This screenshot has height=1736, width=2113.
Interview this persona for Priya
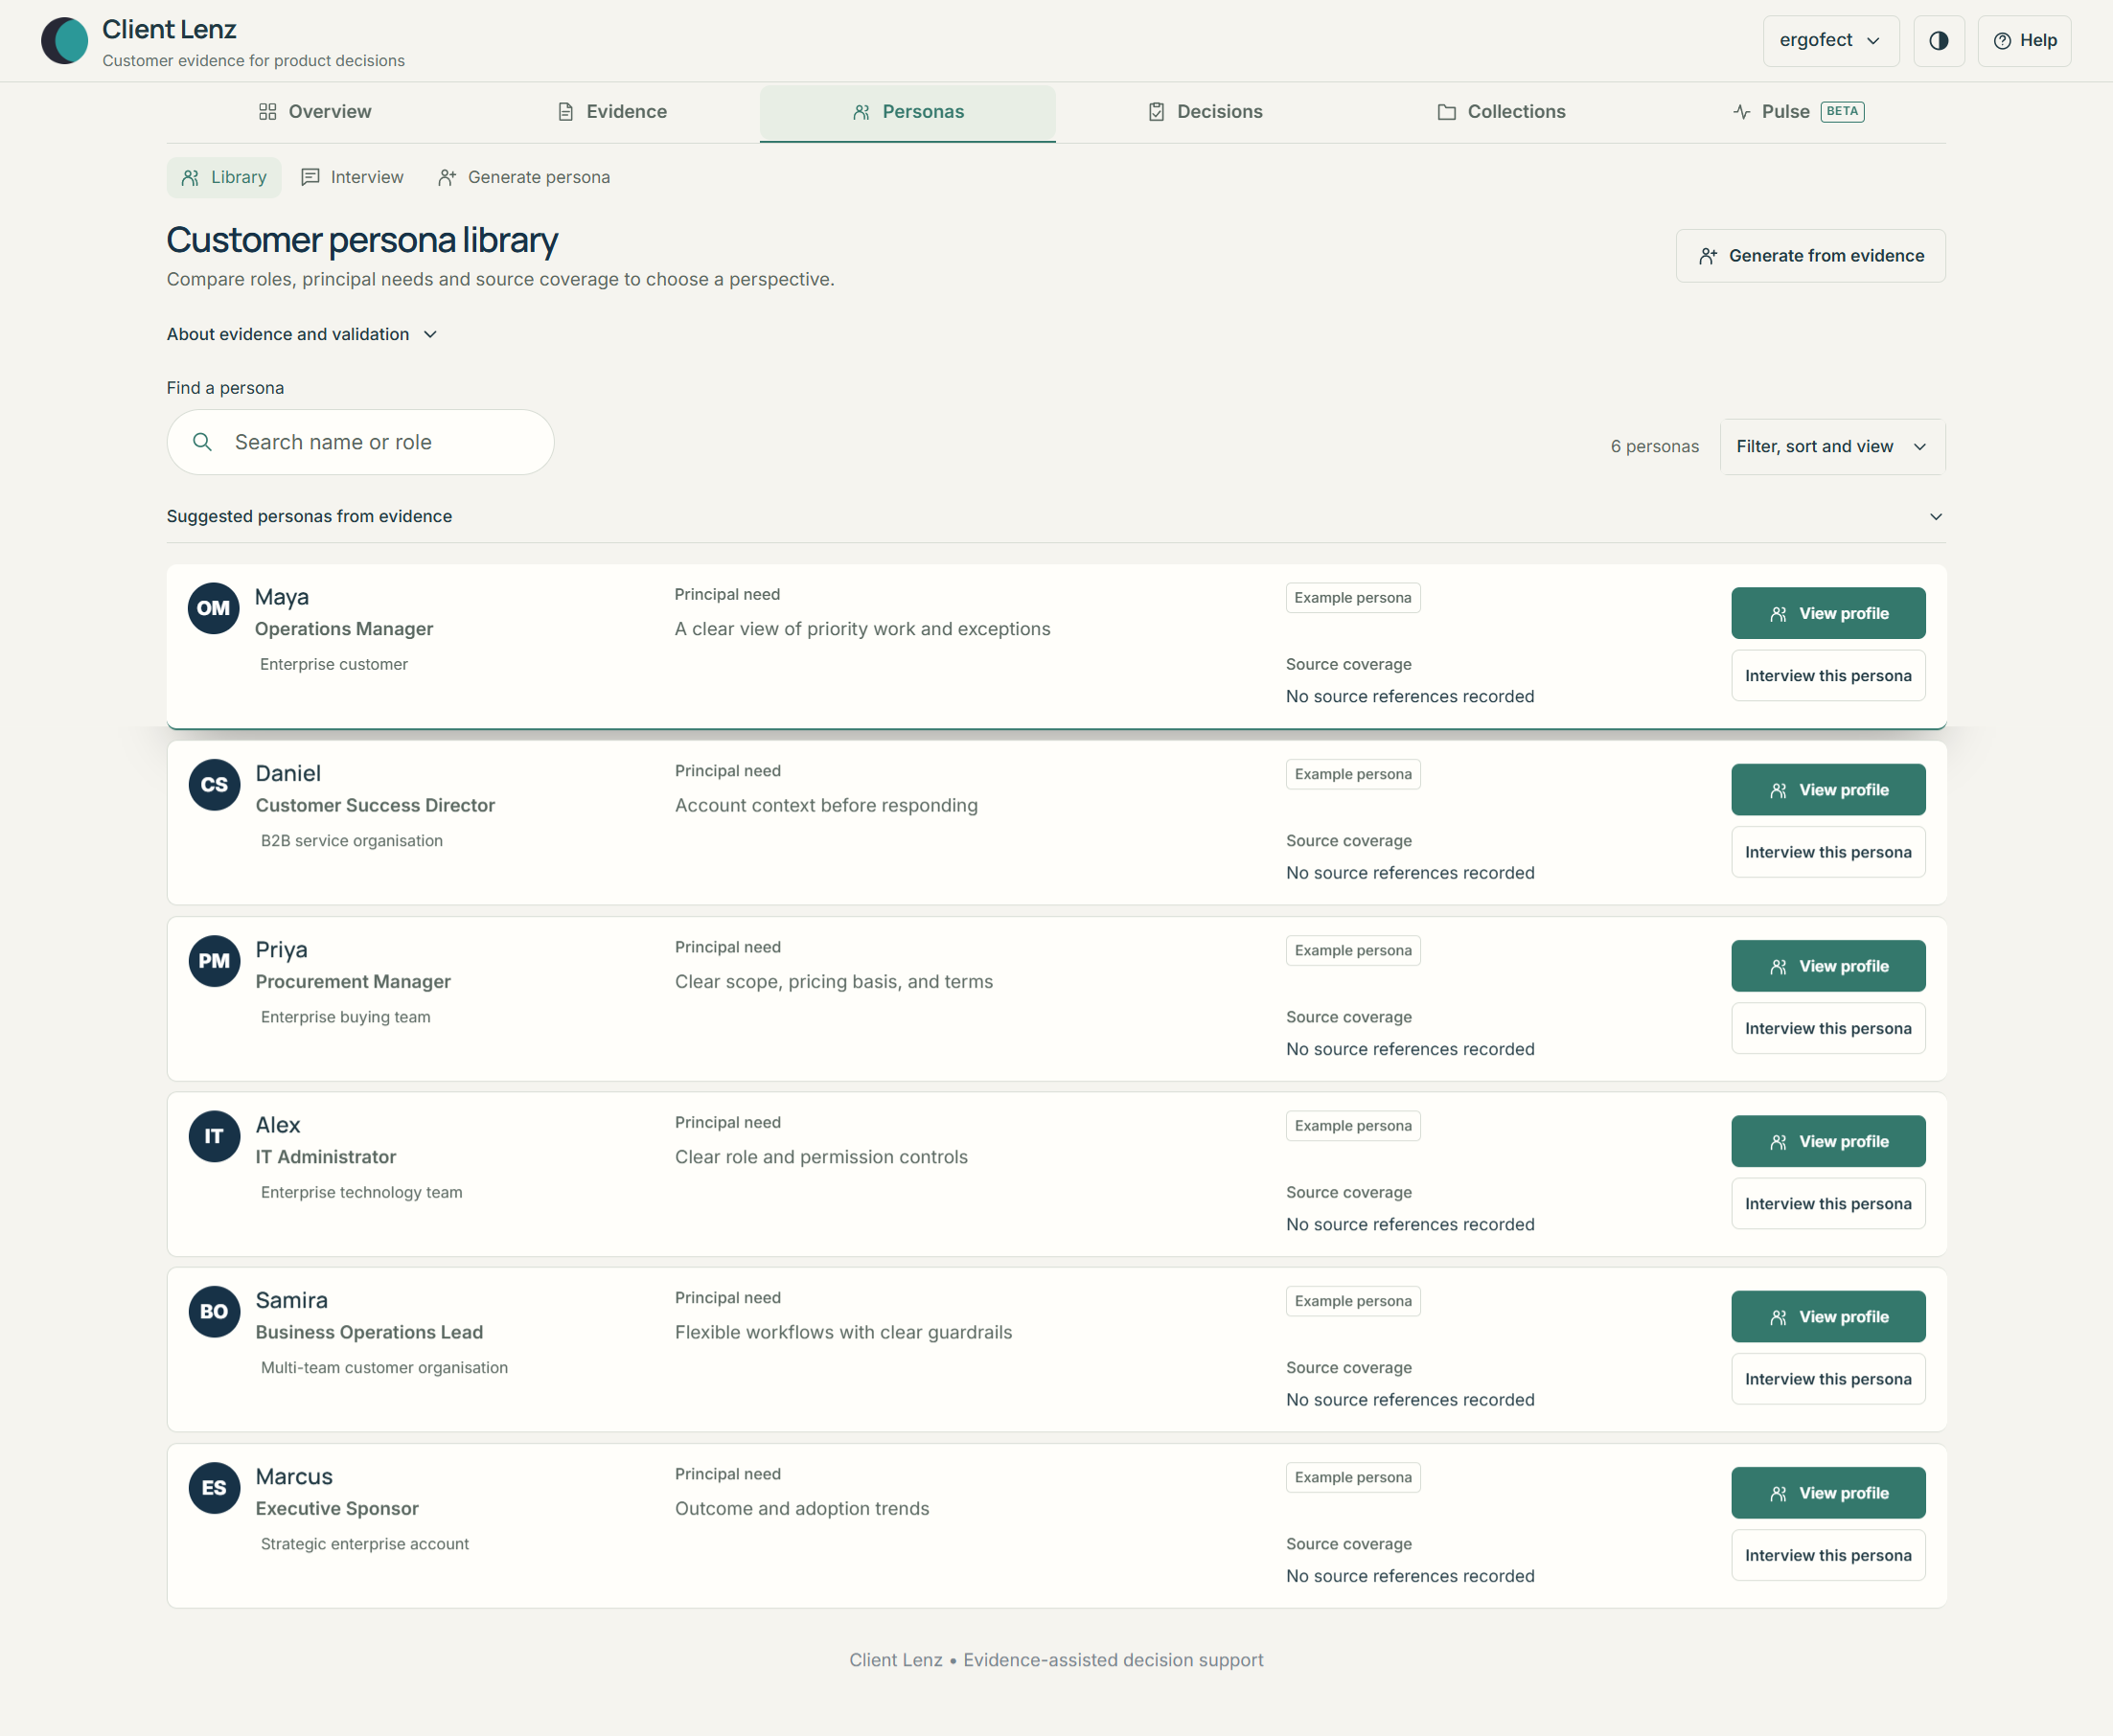[x=1828, y=1028]
